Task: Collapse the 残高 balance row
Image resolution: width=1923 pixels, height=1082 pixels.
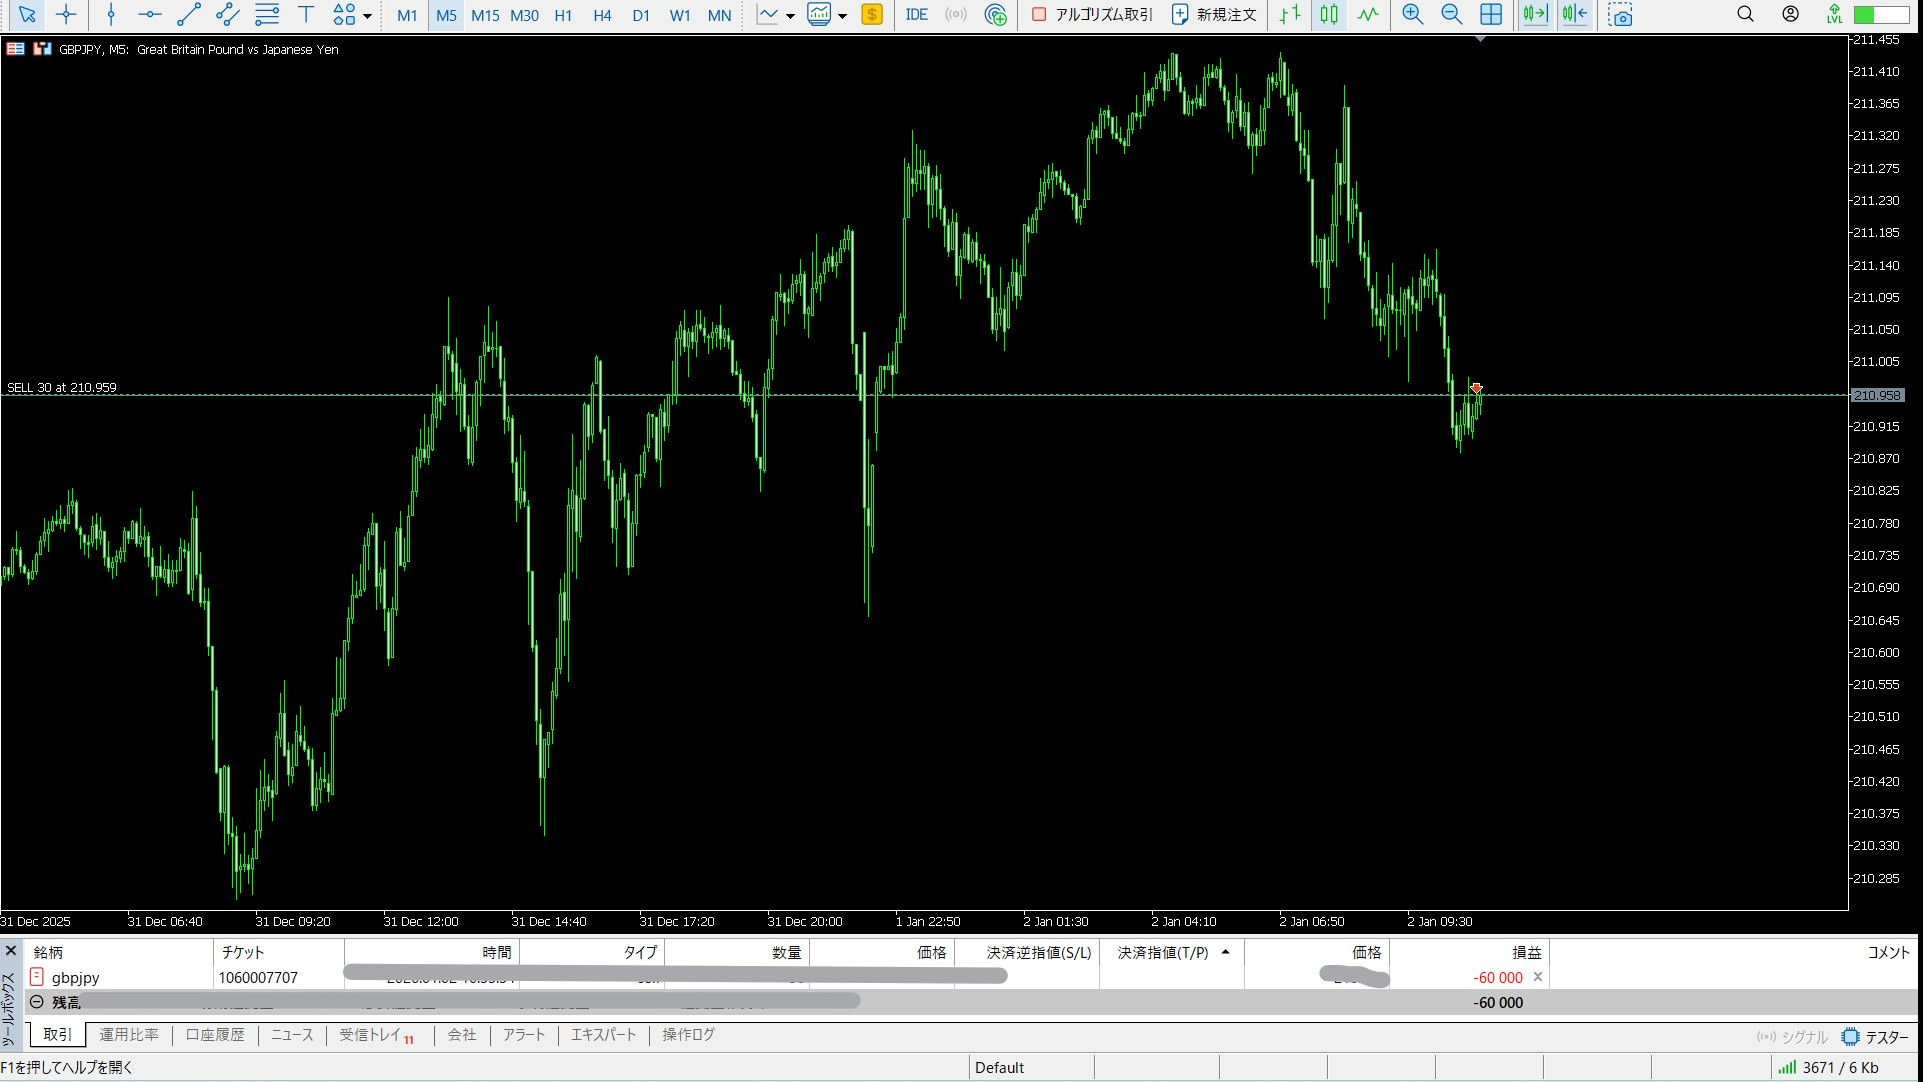Action: point(37,1002)
